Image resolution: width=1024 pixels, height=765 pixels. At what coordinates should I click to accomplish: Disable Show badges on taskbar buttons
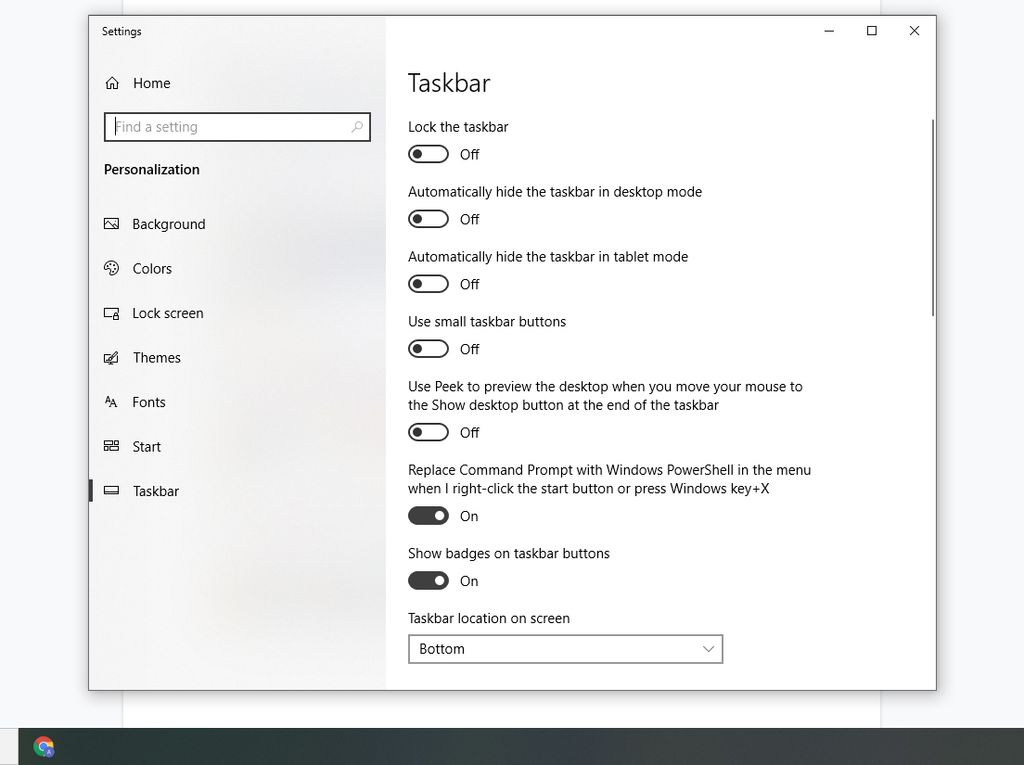[x=428, y=580]
